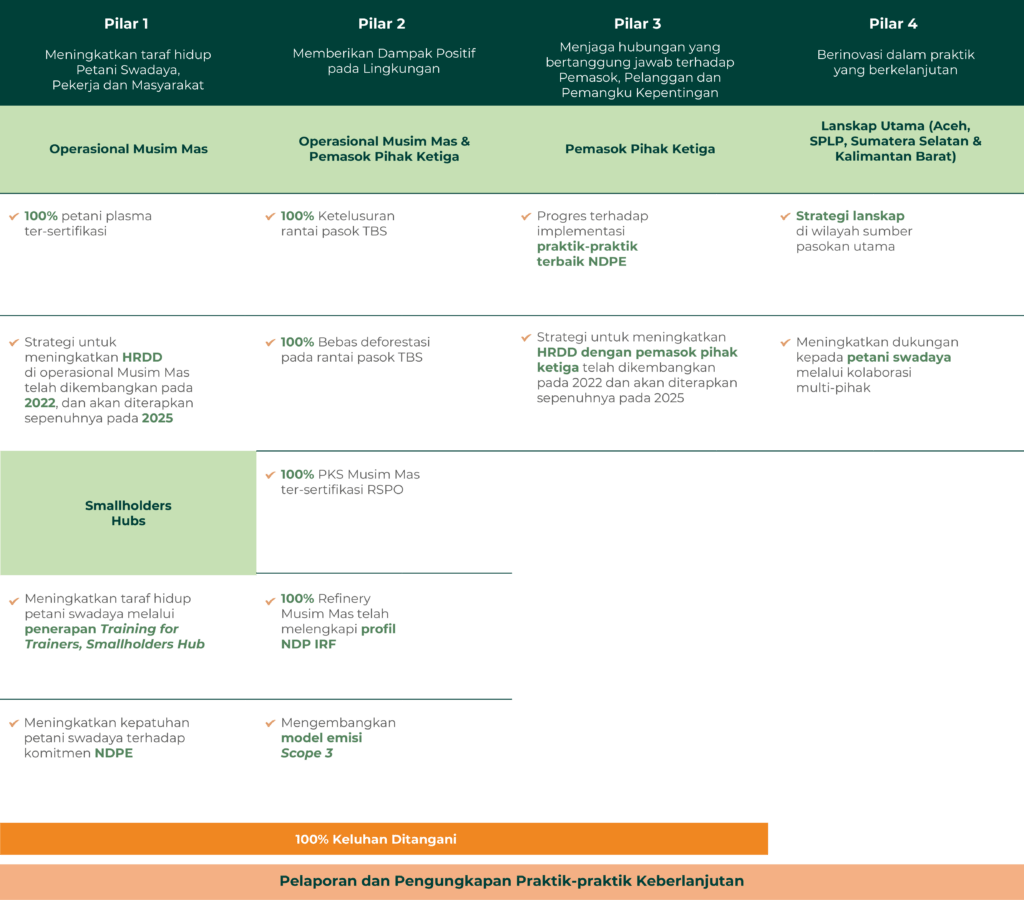
Task: Select the Pilar 2 header
Action: [x=383, y=24]
